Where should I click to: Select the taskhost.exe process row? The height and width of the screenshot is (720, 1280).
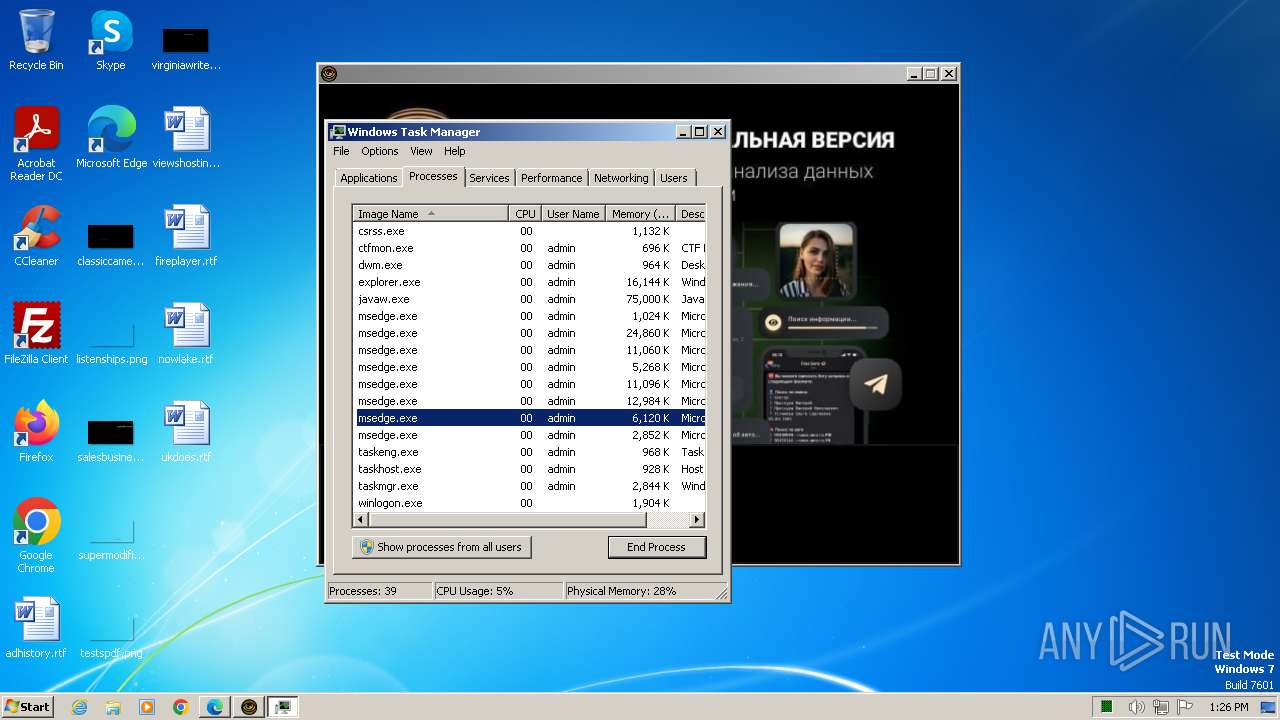(530, 469)
